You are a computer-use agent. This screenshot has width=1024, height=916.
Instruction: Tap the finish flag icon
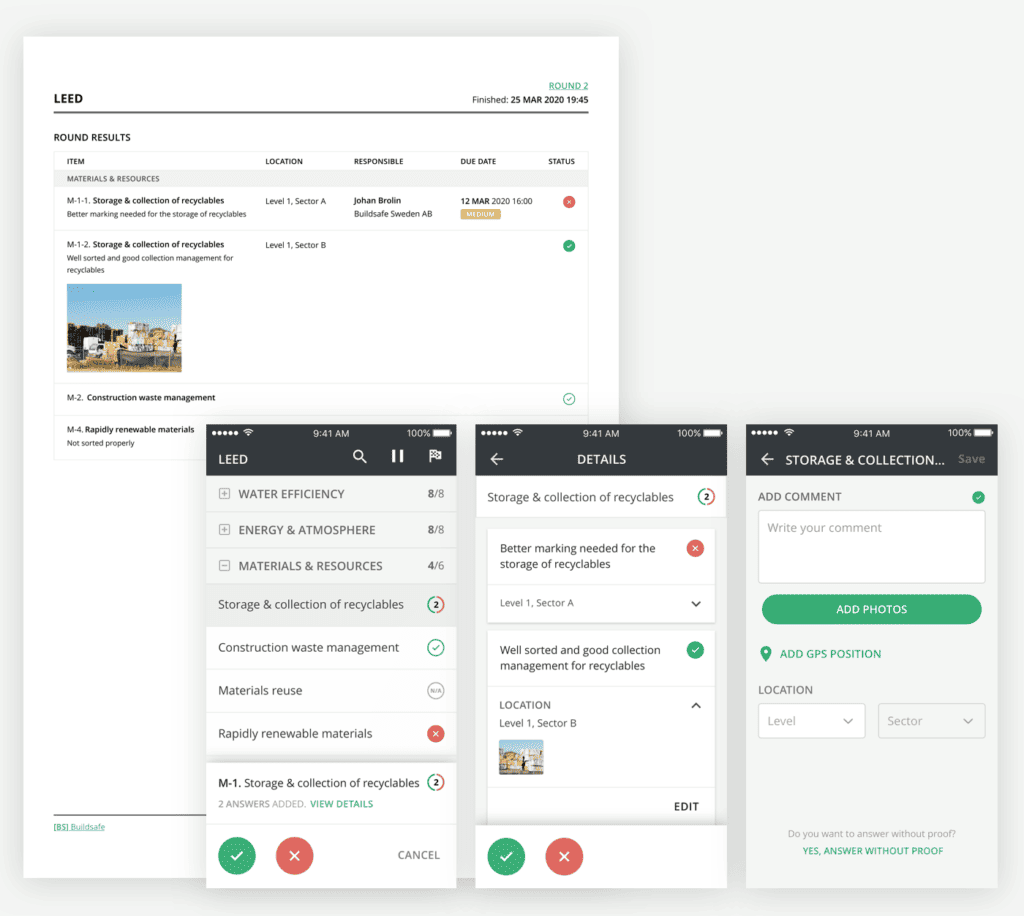[x=435, y=457]
